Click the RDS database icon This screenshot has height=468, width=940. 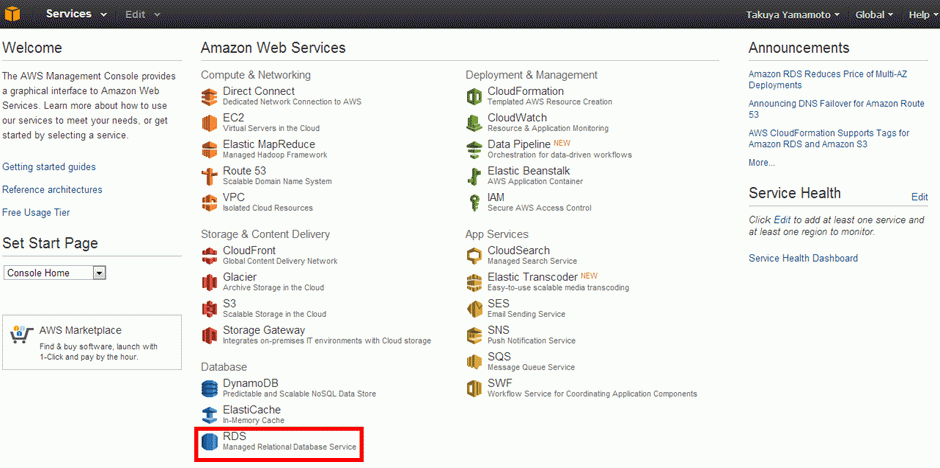(209, 442)
